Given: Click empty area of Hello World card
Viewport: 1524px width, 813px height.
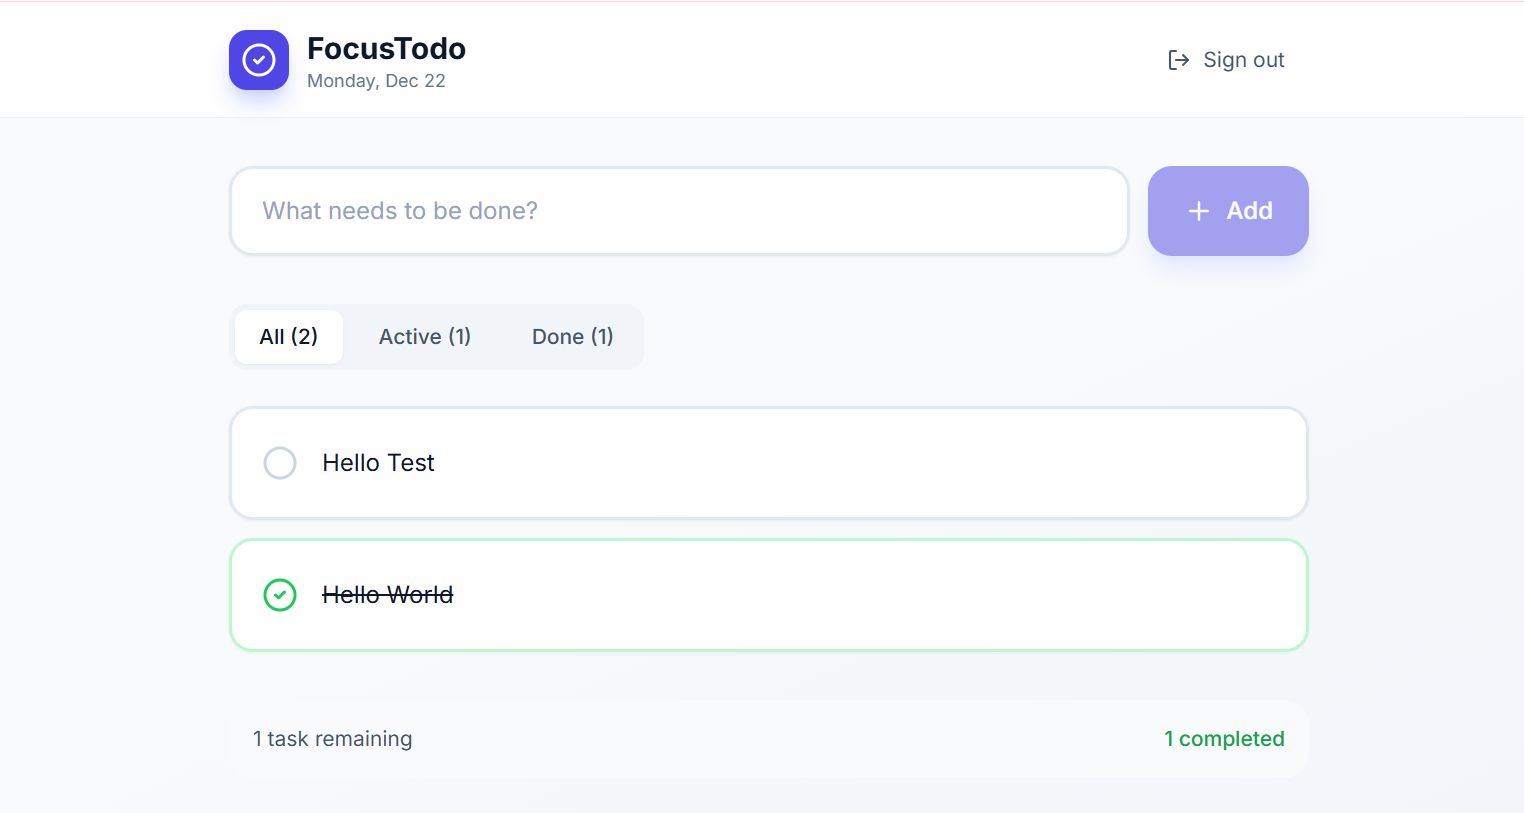Looking at the screenshot, I should point(850,595).
